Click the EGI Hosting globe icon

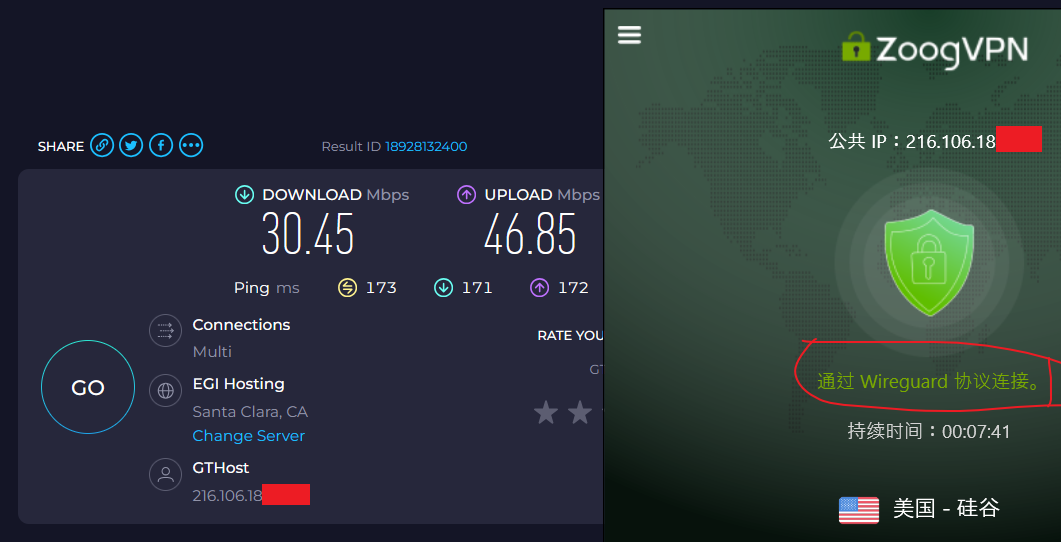165,390
